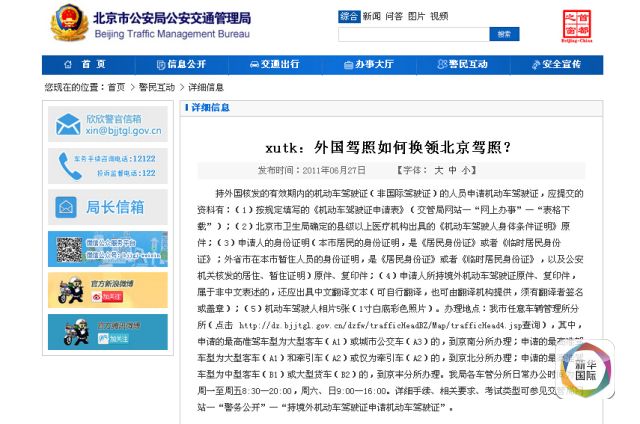Image resolution: width=640 pixels, height=424 pixels.
Task: Click the Beijing-China red seal logo
Action: pos(577,27)
